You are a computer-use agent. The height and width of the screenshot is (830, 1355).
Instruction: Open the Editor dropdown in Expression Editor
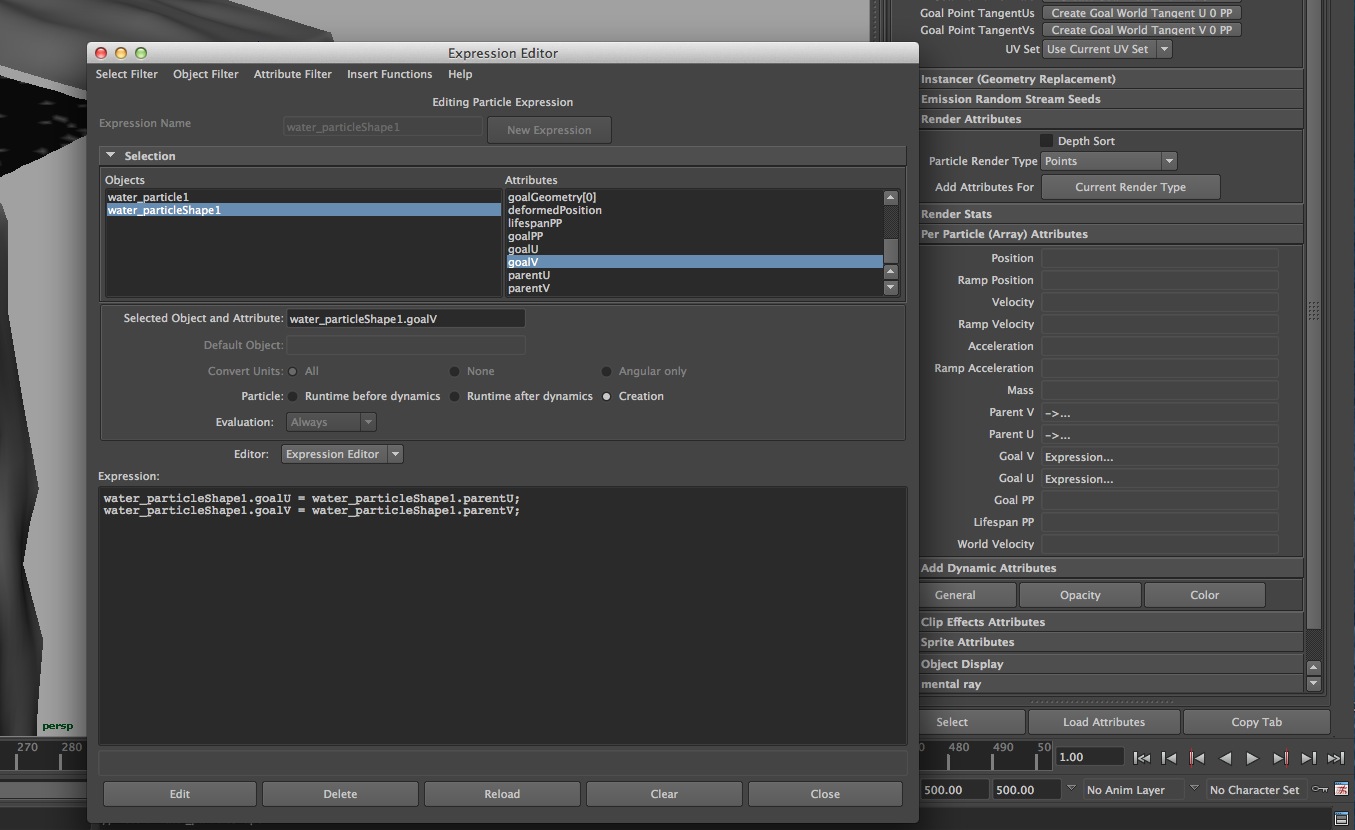(342, 454)
